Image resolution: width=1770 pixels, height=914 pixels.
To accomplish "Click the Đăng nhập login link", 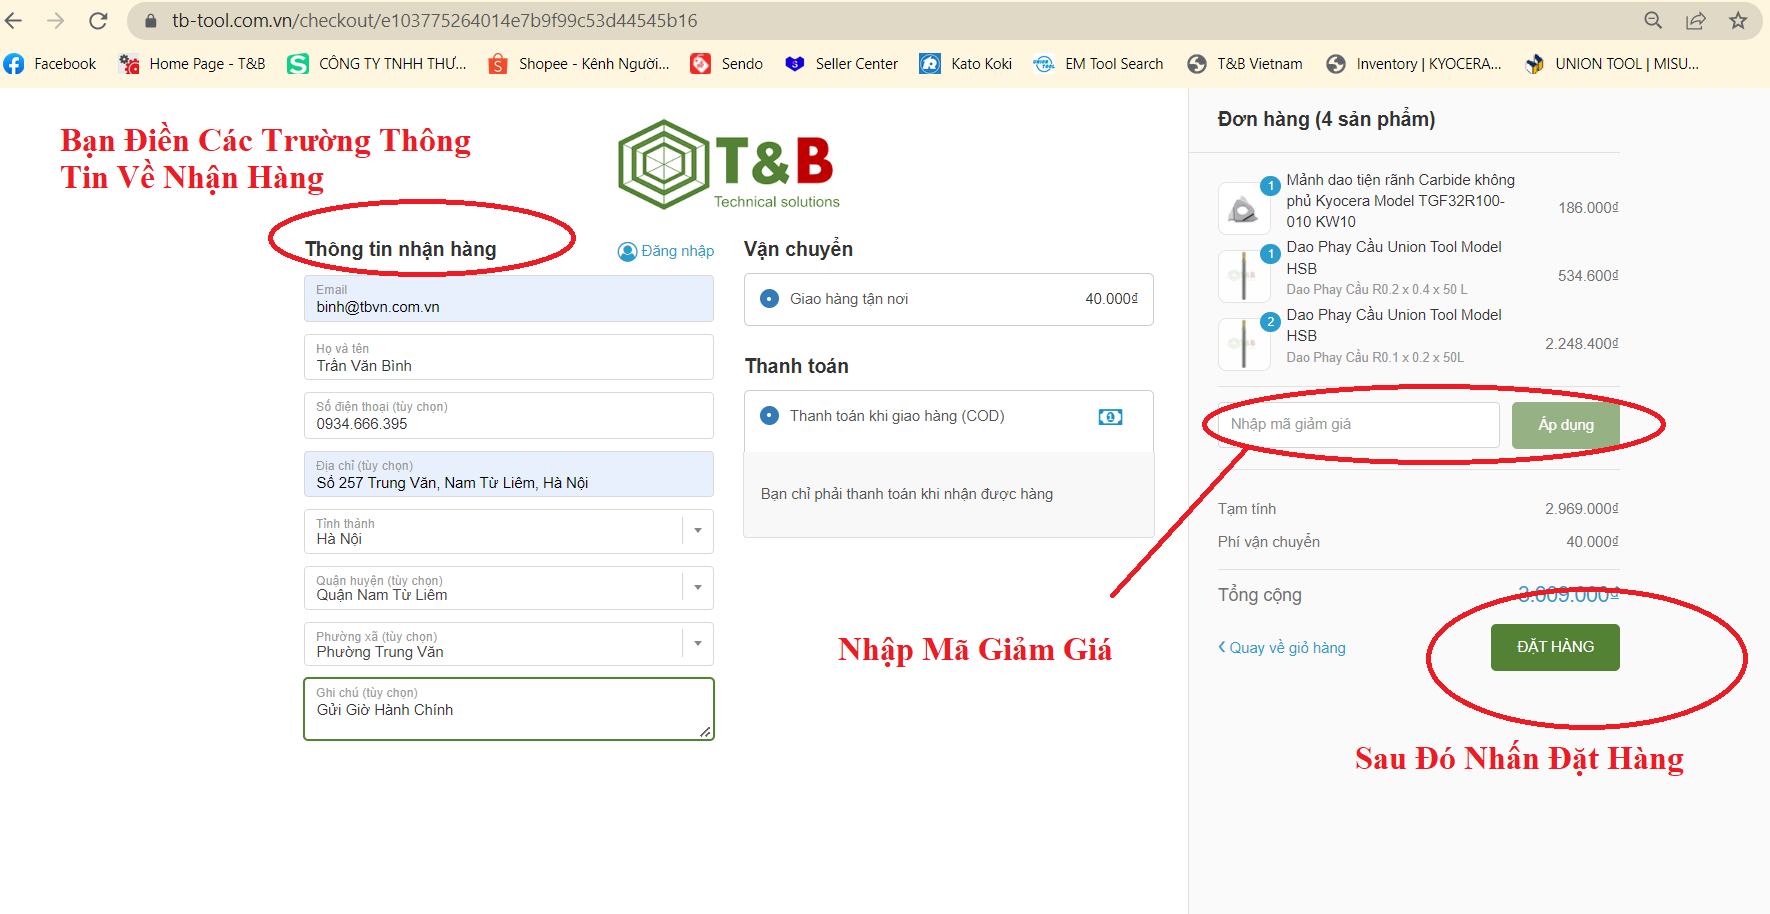I will [666, 251].
